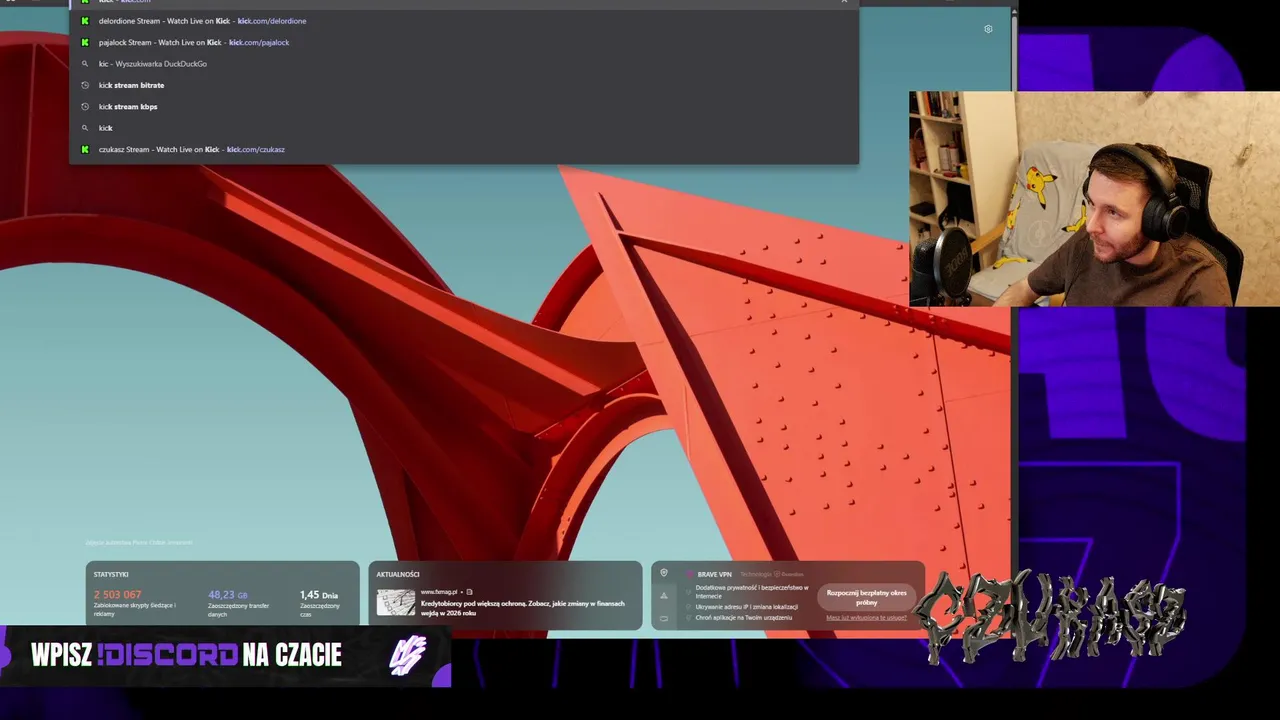
Task: Open the news article thumbnail image
Action: coord(396,602)
